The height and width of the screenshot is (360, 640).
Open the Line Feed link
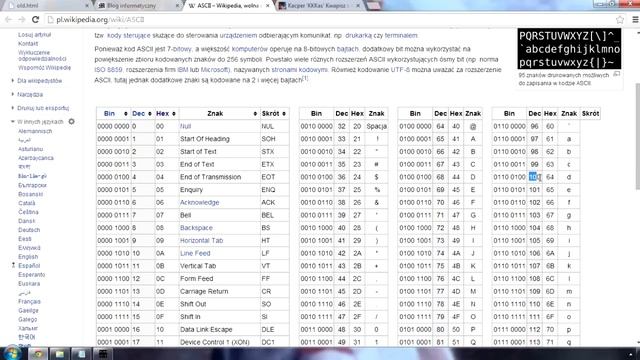pos(195,253)
